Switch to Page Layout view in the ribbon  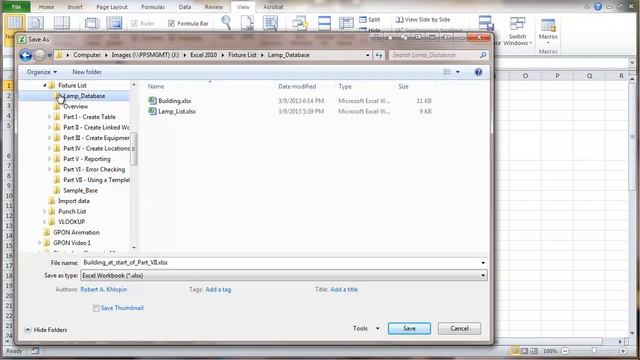[x=36, y=23]
